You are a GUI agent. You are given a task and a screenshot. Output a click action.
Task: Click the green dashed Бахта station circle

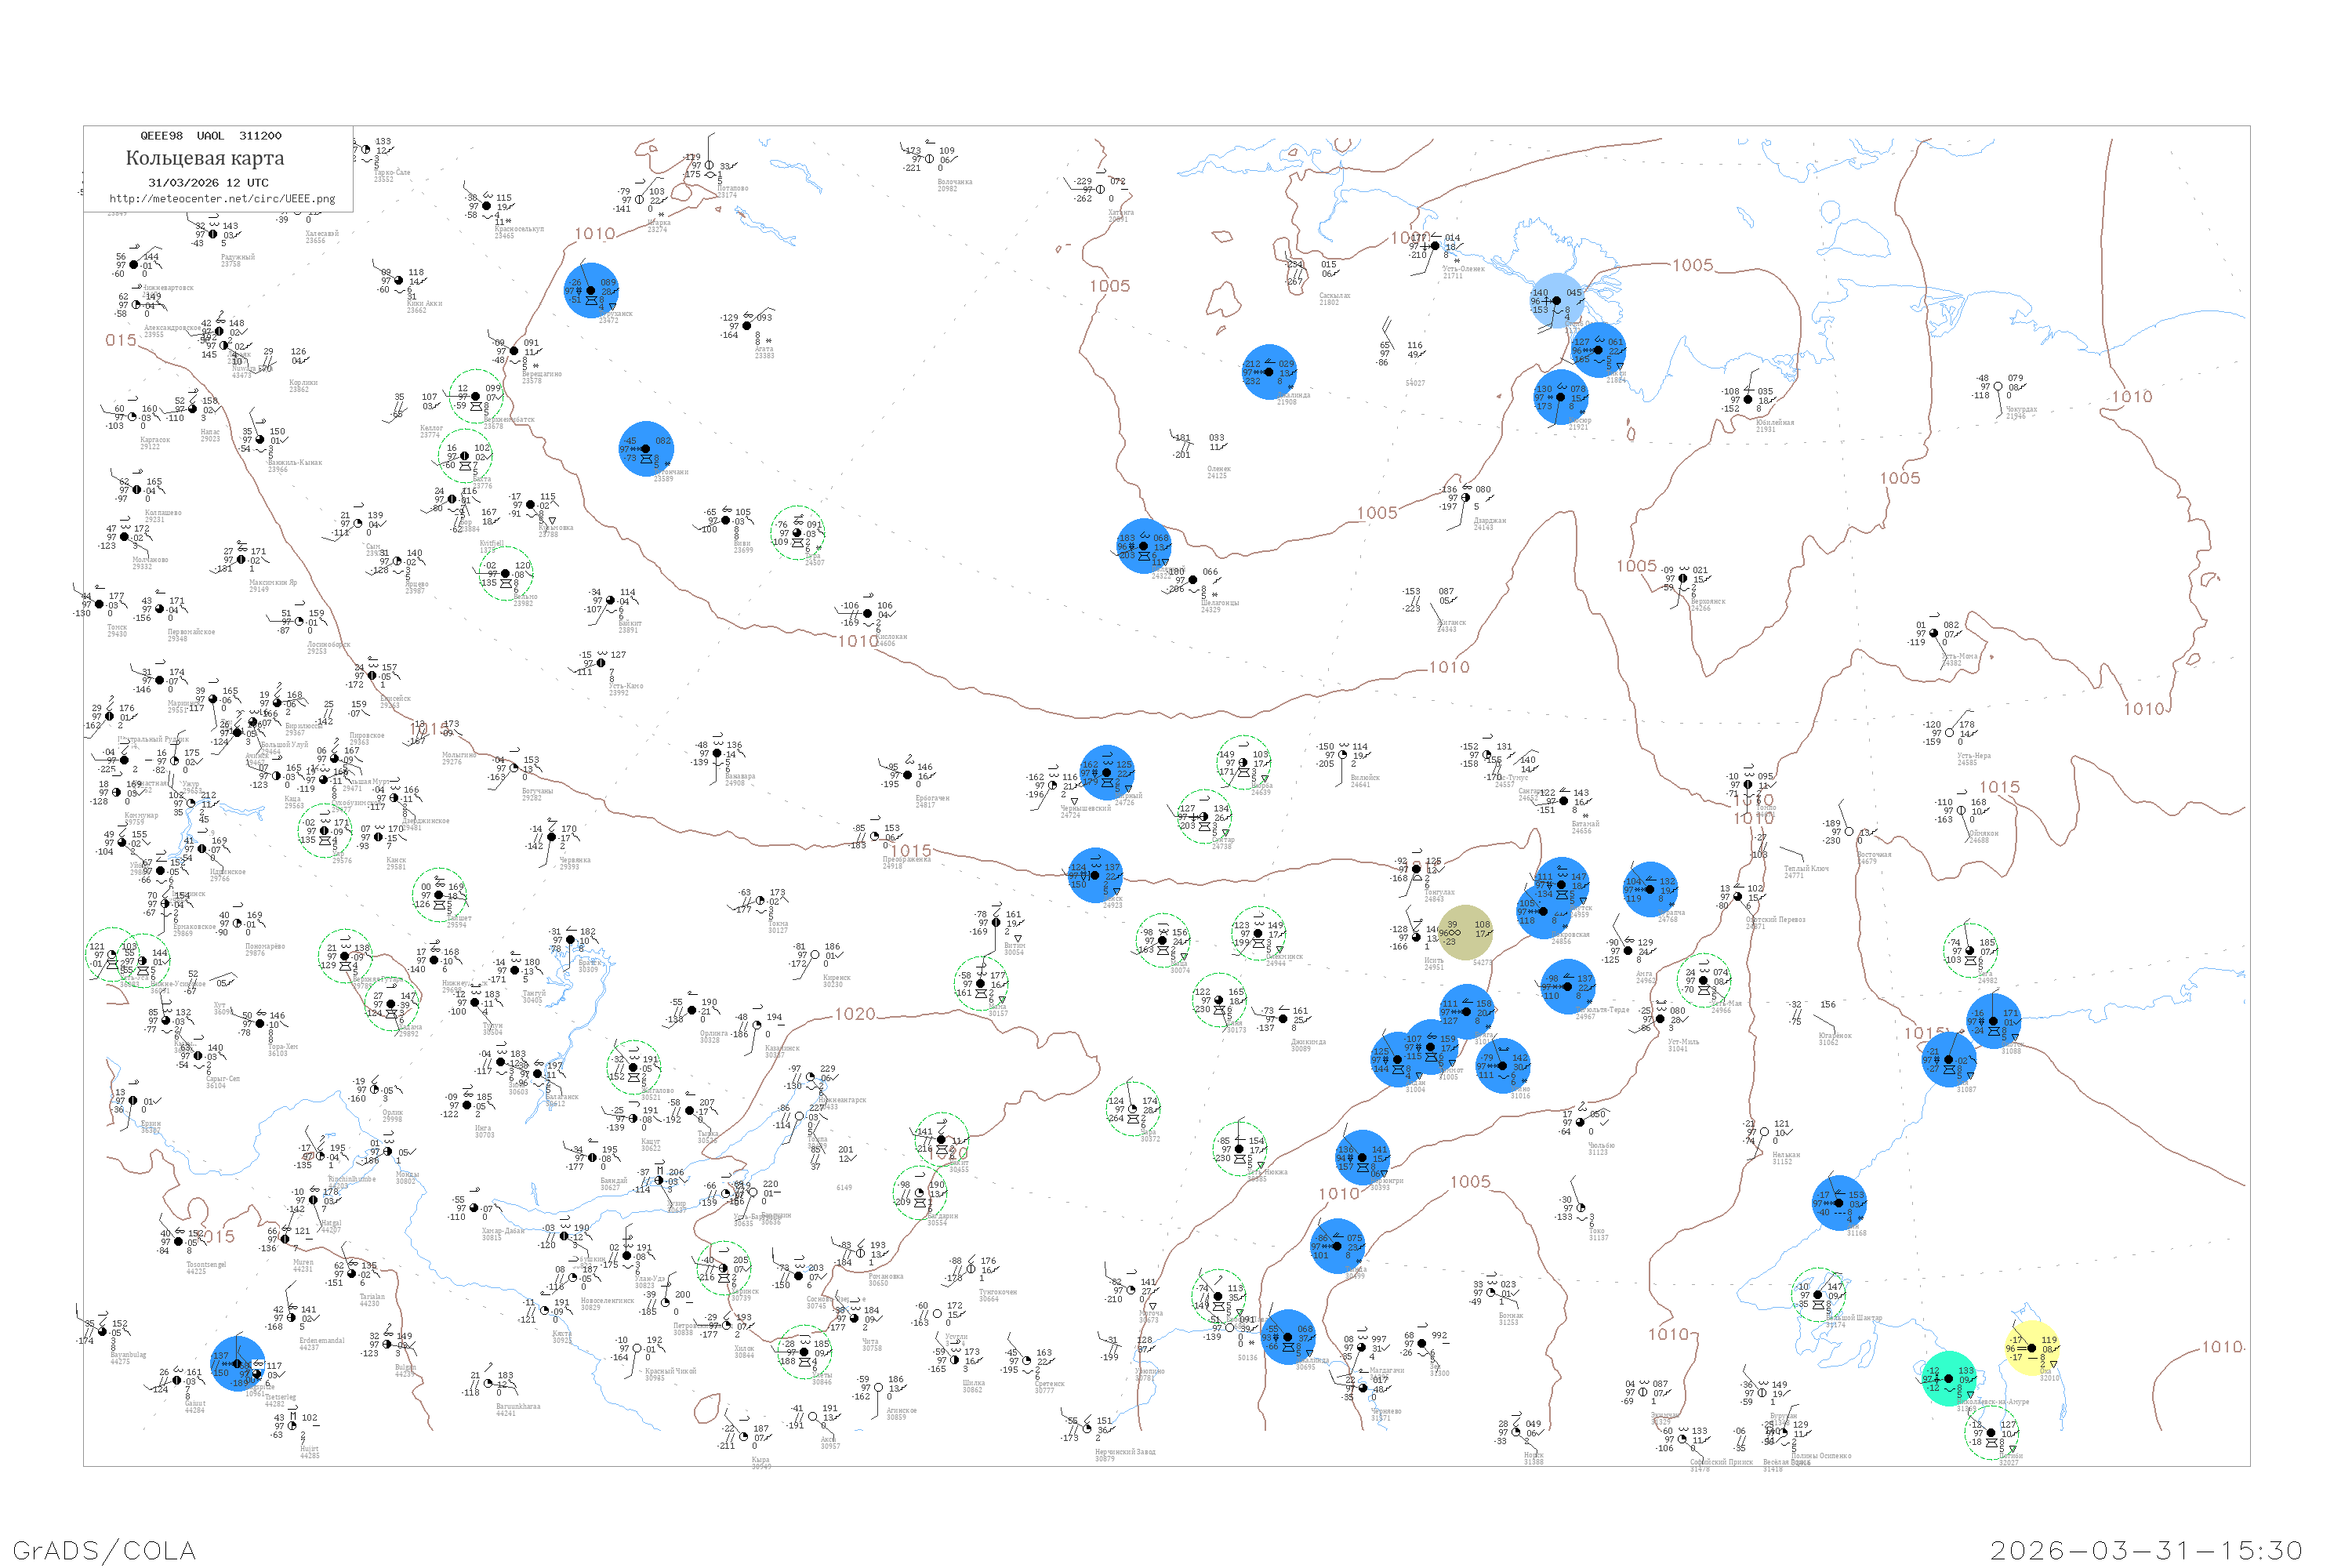[464, 456]
